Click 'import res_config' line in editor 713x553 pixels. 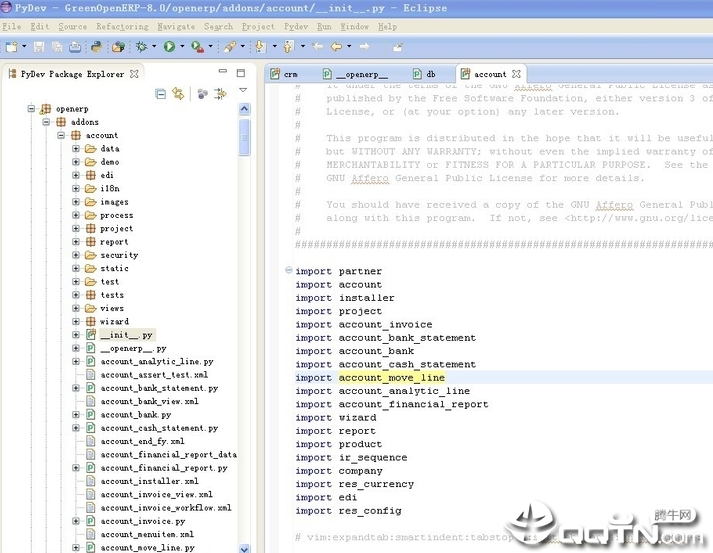(348, 511)
